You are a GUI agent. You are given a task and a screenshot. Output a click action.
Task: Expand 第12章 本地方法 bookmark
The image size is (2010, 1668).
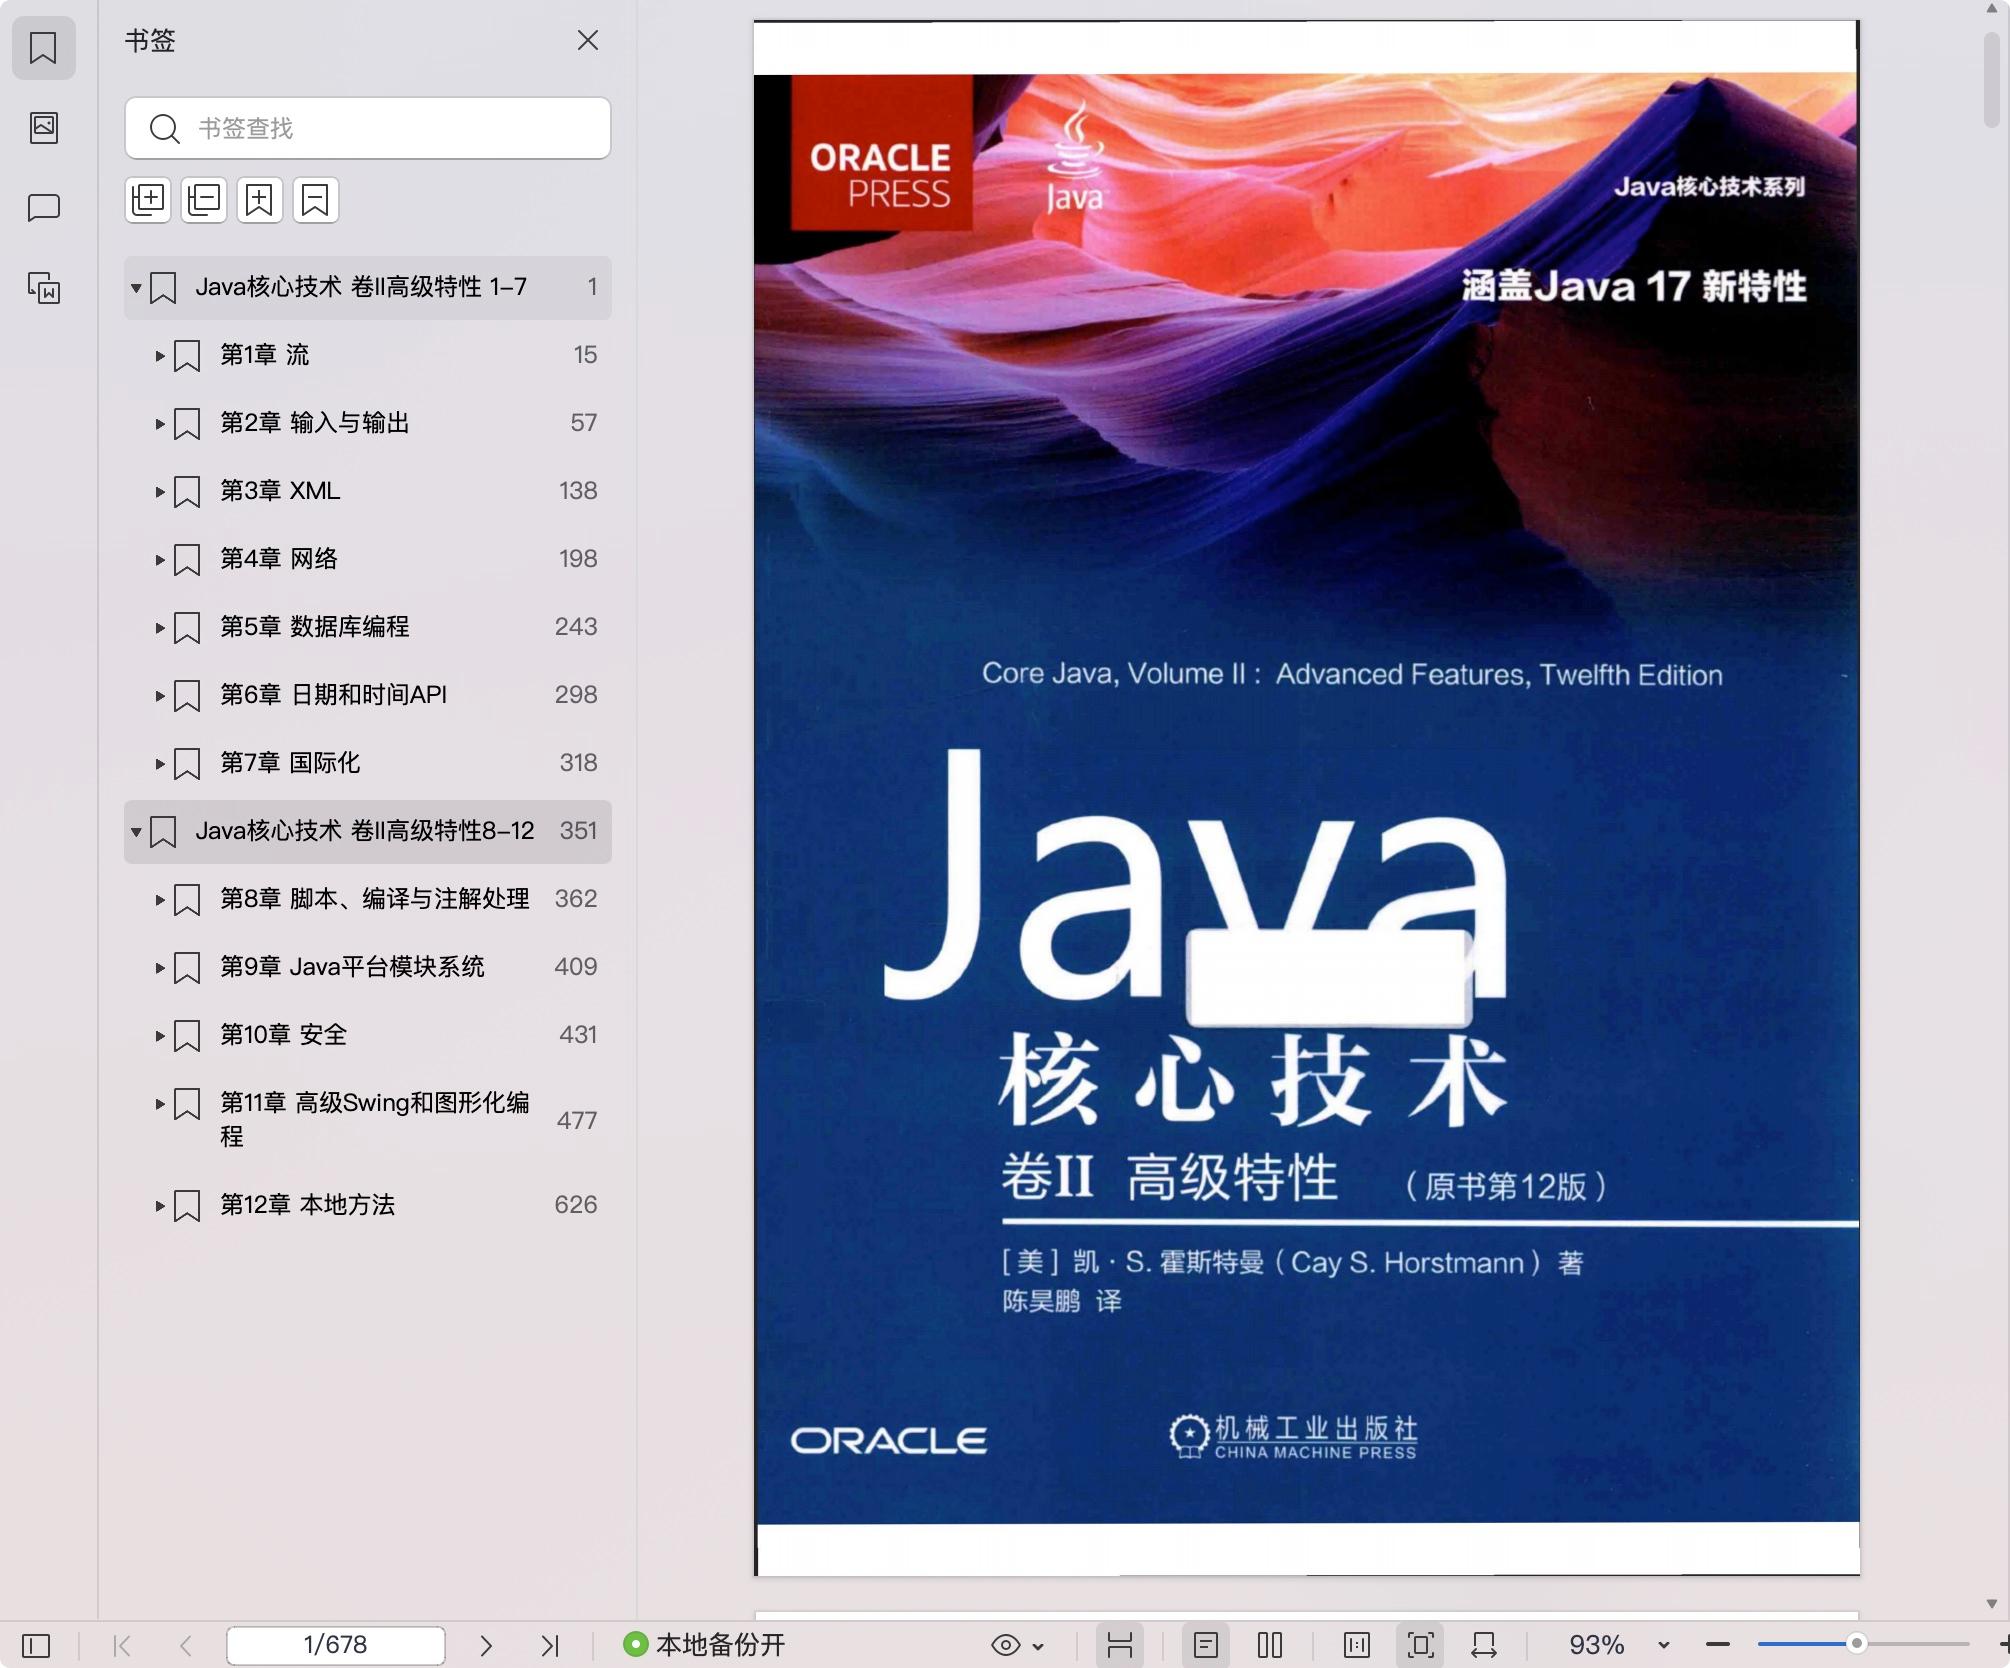[160, 1205]
